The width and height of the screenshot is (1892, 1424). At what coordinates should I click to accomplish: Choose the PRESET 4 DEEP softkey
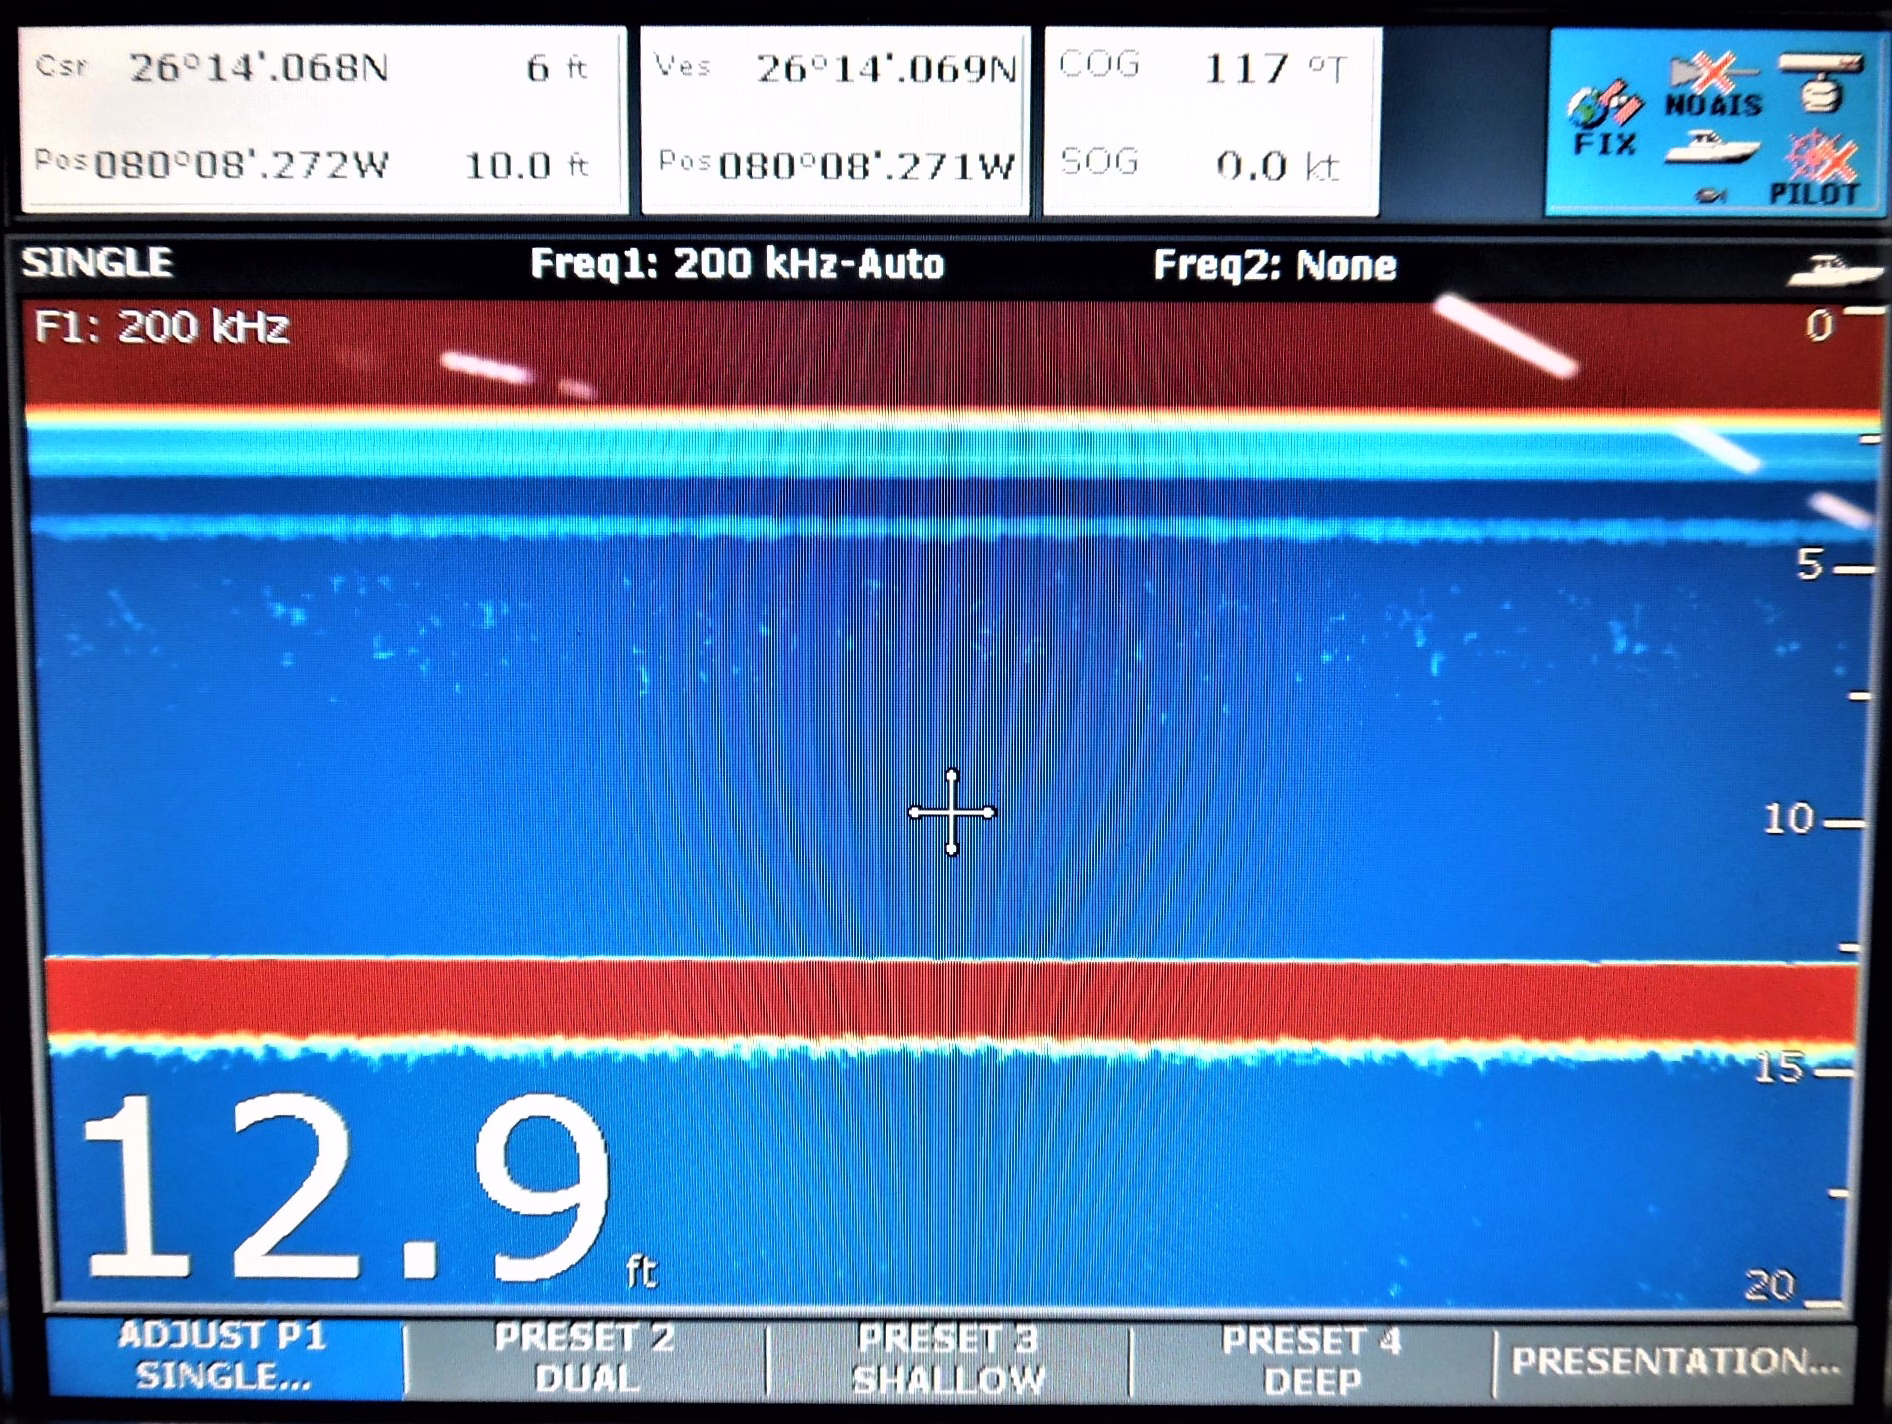[x=1311, y=1360]
